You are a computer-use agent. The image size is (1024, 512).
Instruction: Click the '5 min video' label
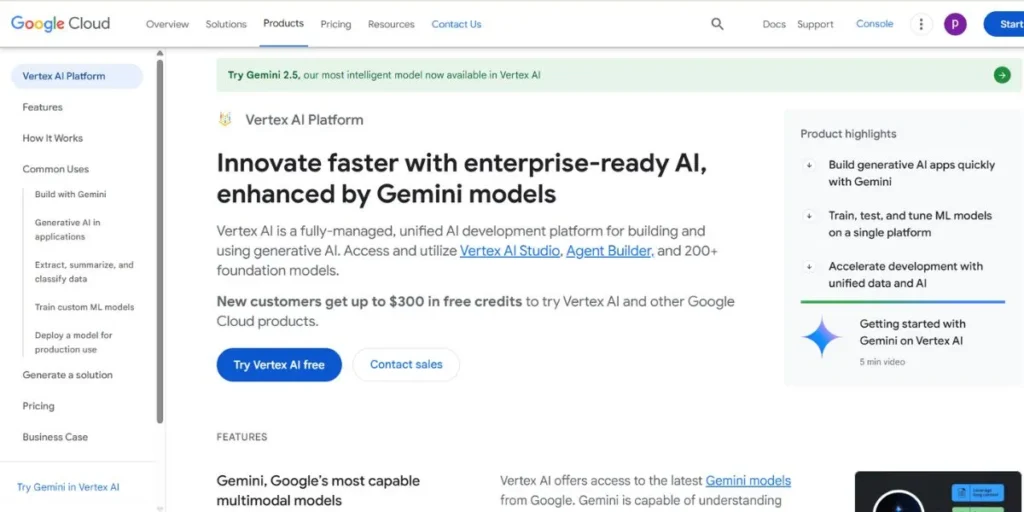pyautogui.click(x=882, y=361)
